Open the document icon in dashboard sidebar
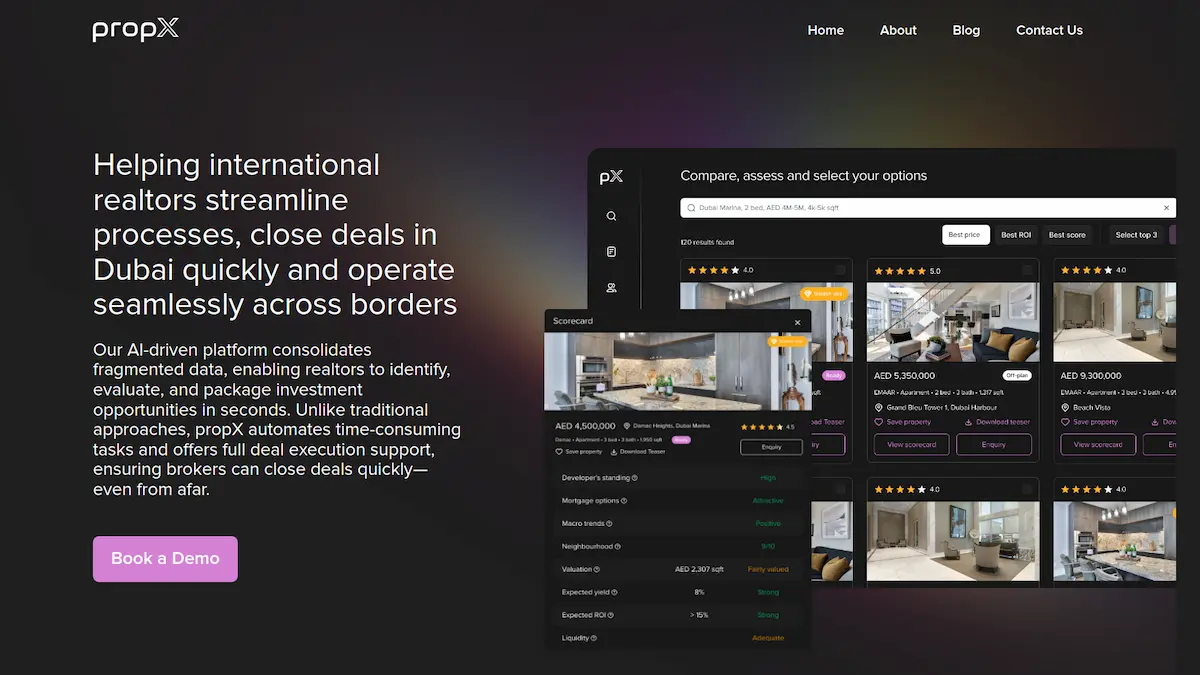The height and width of the screenshot is (675, 1200). pos(611,252)
